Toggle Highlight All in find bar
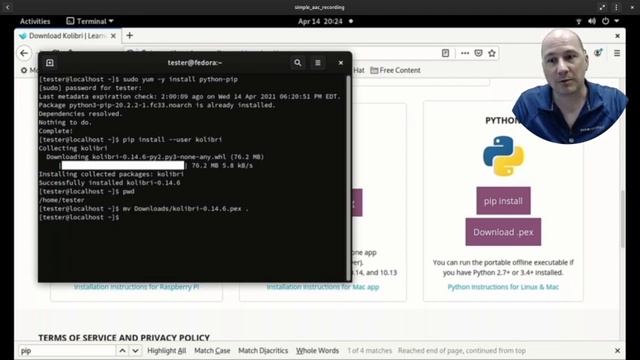Screen dimensions: 640x360 coord(167,351)
